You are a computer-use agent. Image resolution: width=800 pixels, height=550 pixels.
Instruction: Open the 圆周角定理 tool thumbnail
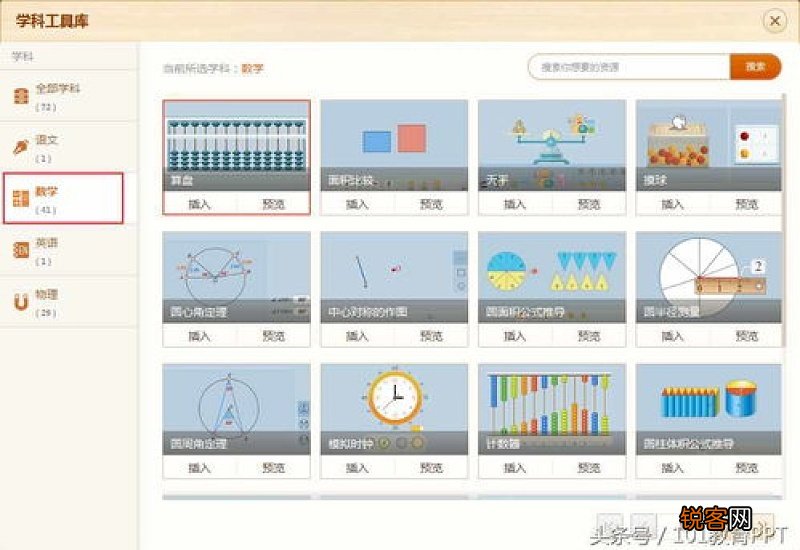[236, 409]
